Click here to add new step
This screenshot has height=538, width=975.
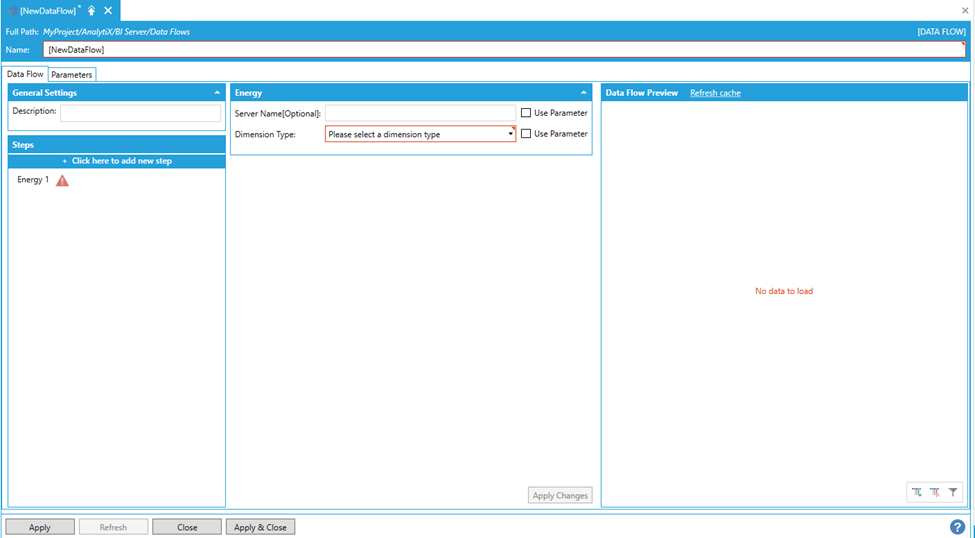click(x=117, y=161)
